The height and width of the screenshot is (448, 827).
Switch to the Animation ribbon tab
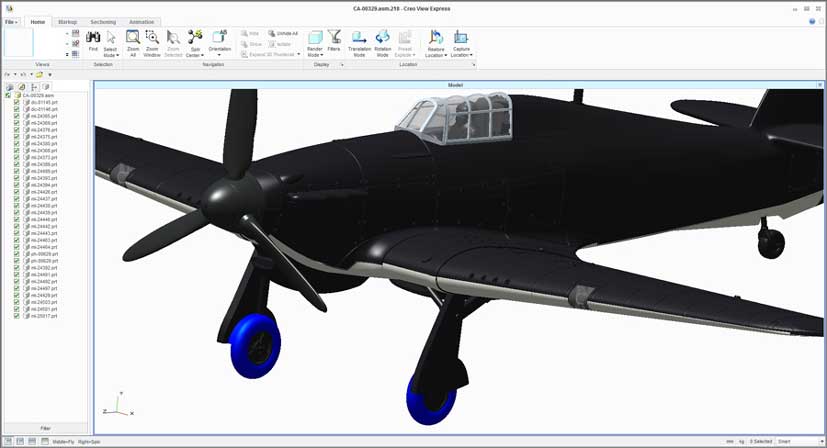pos(141,22)
